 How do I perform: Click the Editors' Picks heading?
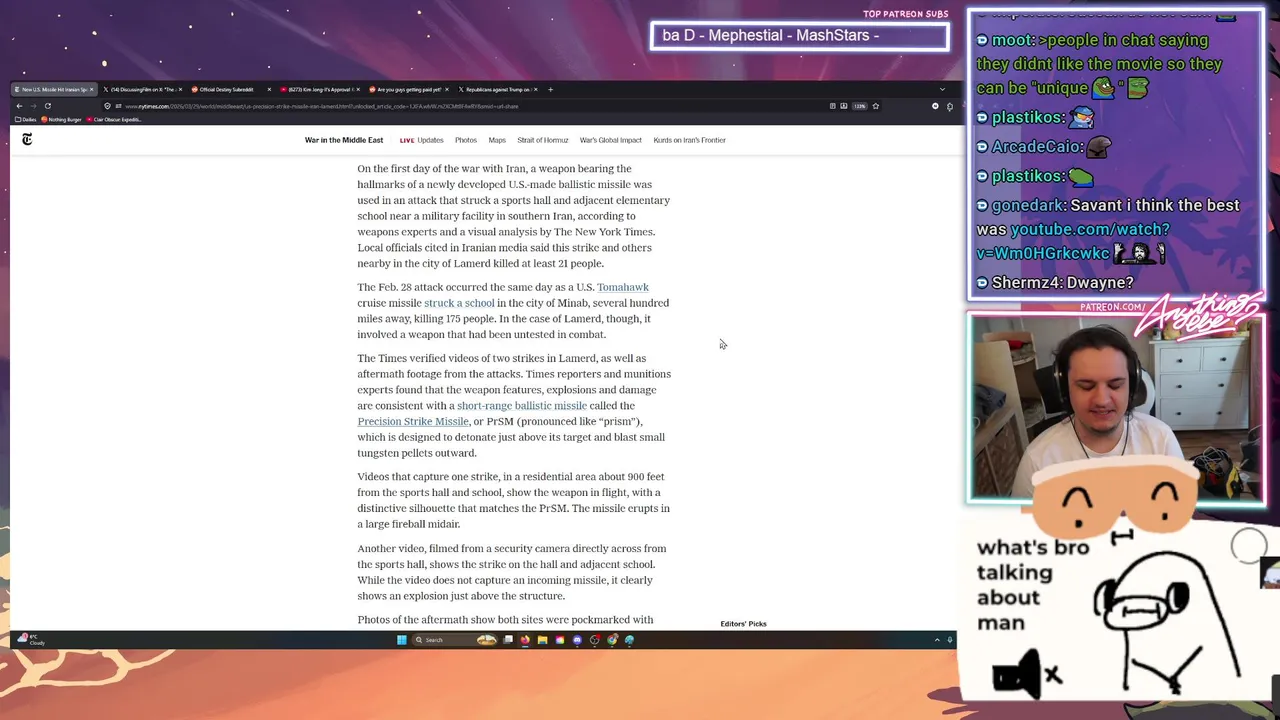pyautogui.click(x=743, y=624)
